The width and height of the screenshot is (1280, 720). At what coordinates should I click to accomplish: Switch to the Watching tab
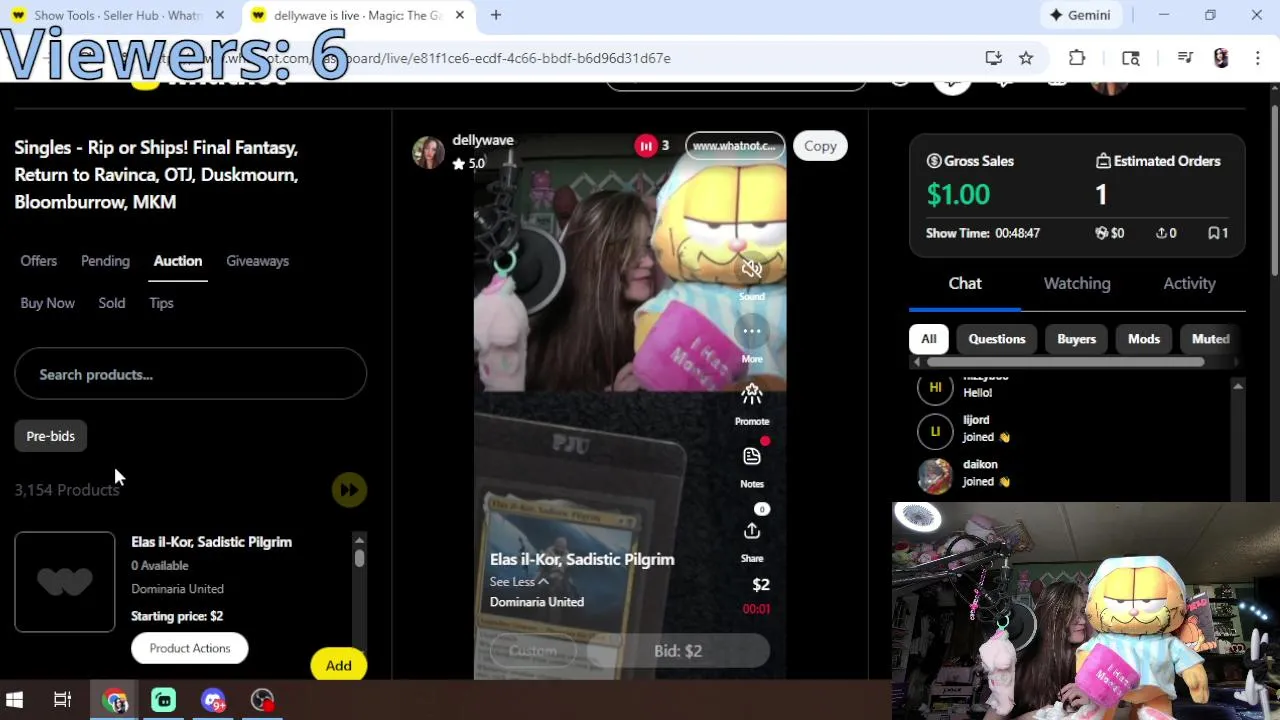pos(1077,283)
